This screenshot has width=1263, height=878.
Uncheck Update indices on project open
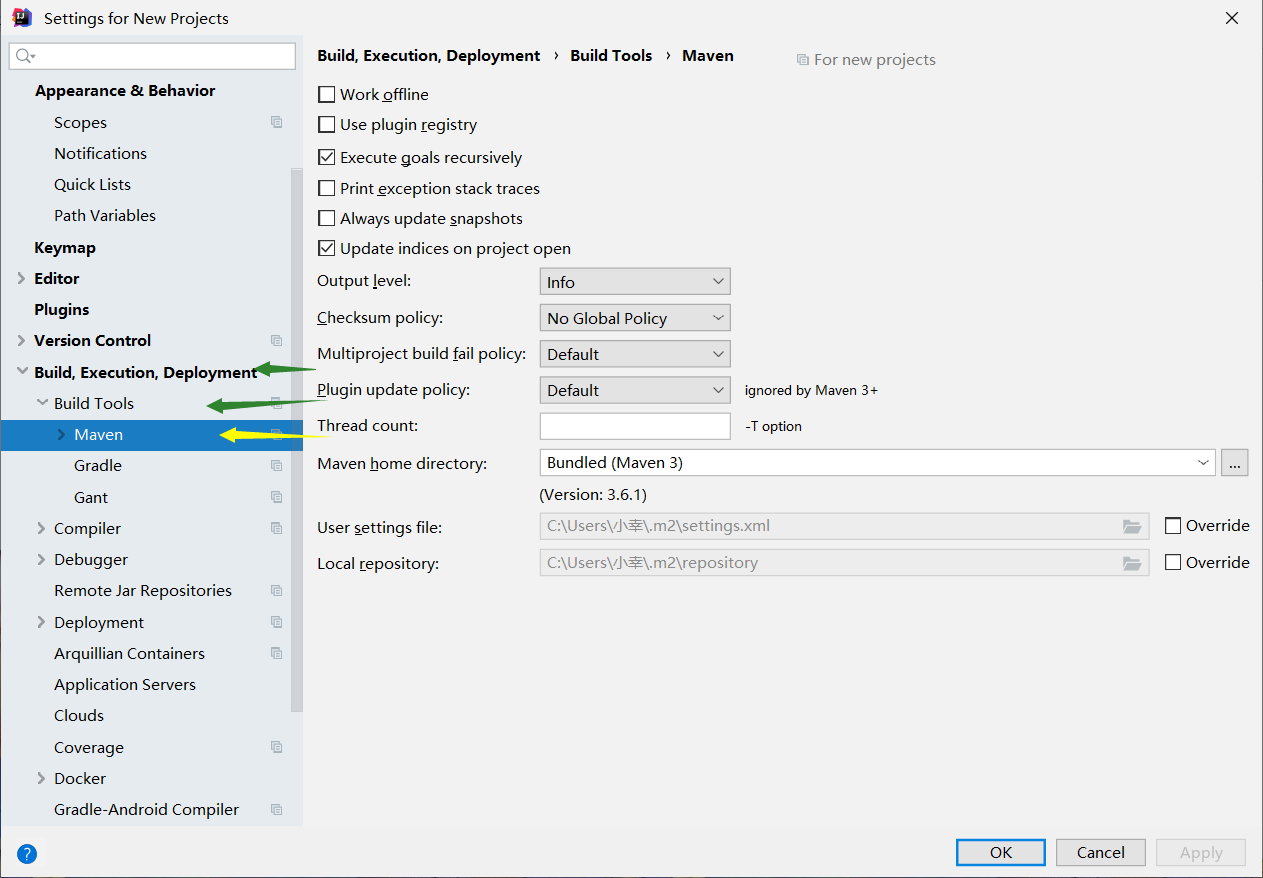(326, 248)
